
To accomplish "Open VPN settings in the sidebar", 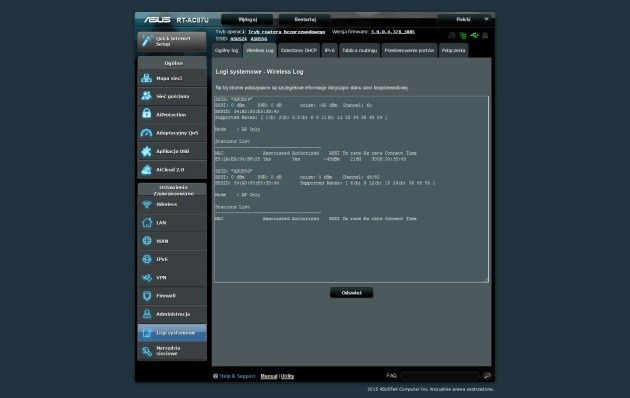I will pyautogui.click(x=172, y=278).
